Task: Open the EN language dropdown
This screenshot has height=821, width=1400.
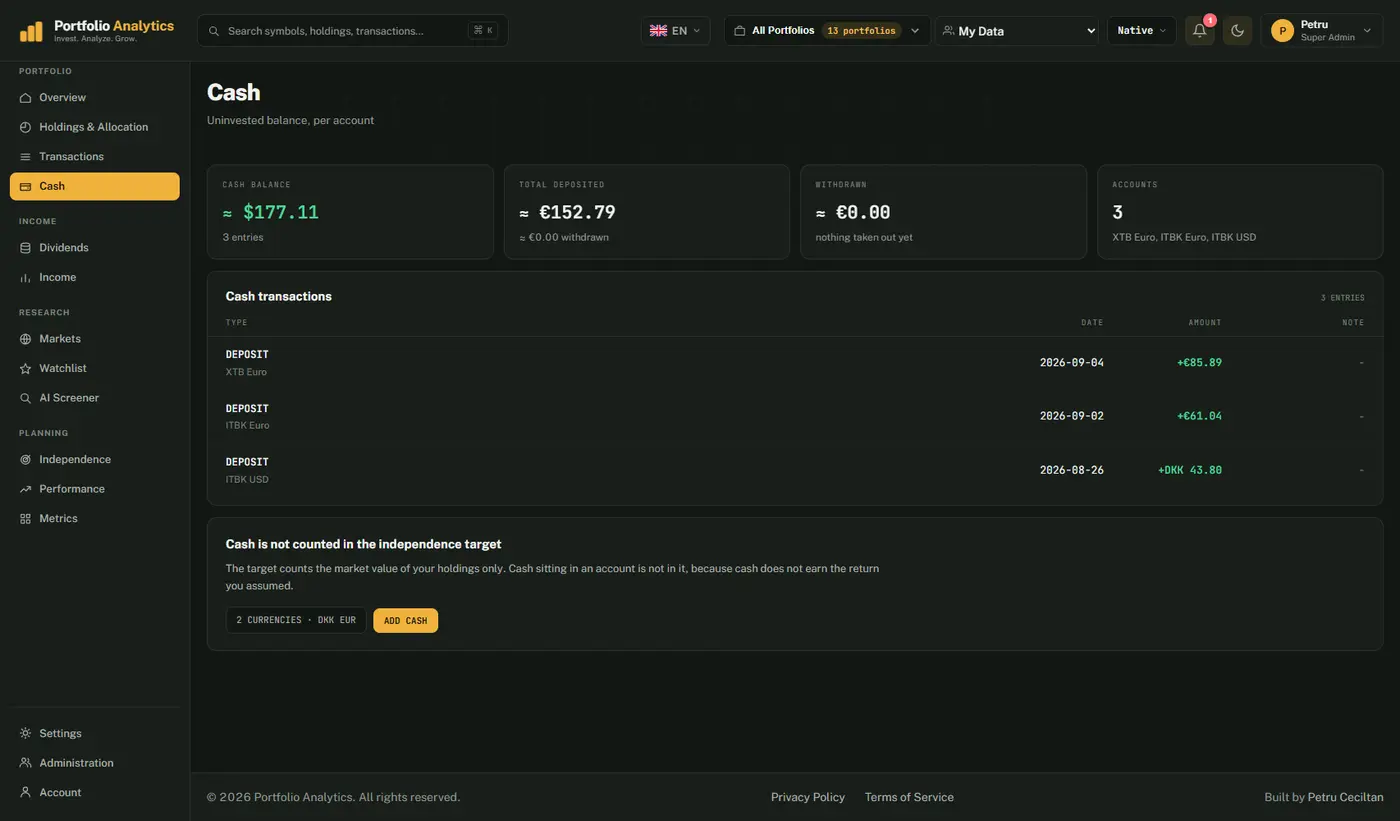Action: [676, 31]
